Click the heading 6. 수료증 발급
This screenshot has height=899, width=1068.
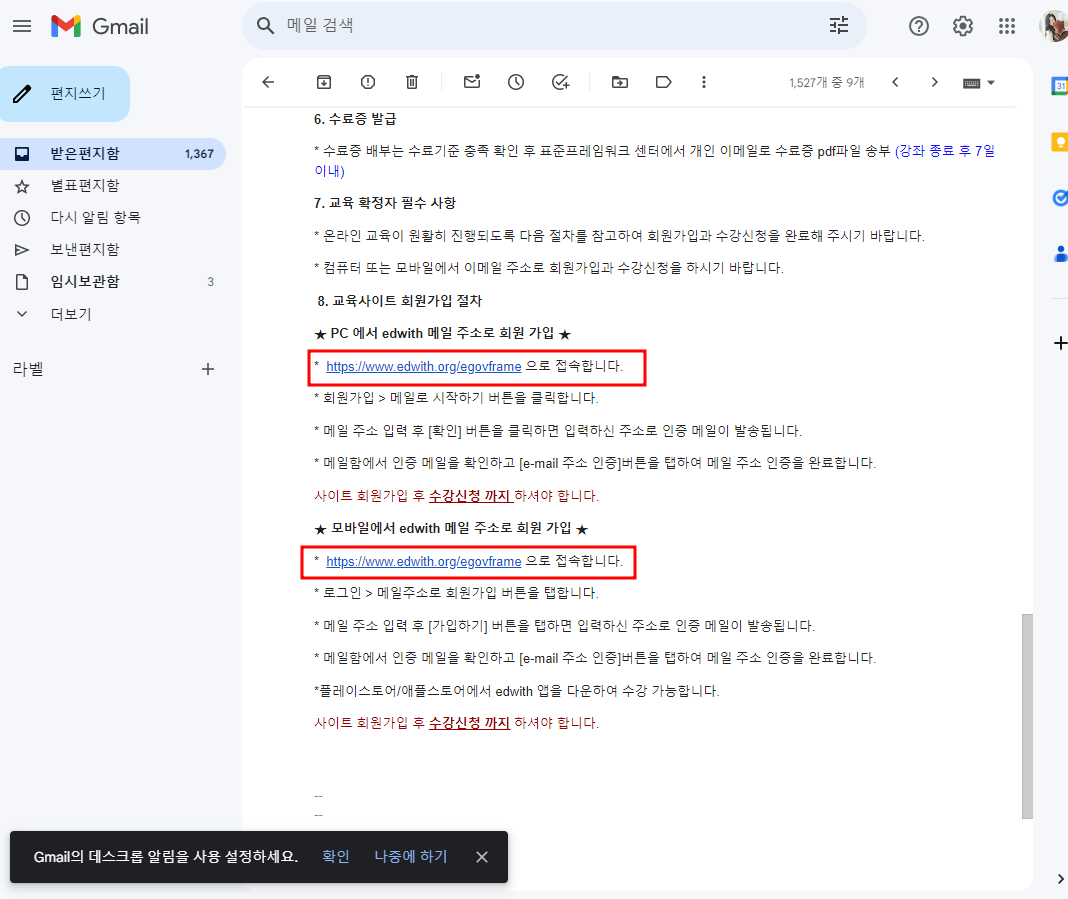pyautogui.click(x=355, y=119)
